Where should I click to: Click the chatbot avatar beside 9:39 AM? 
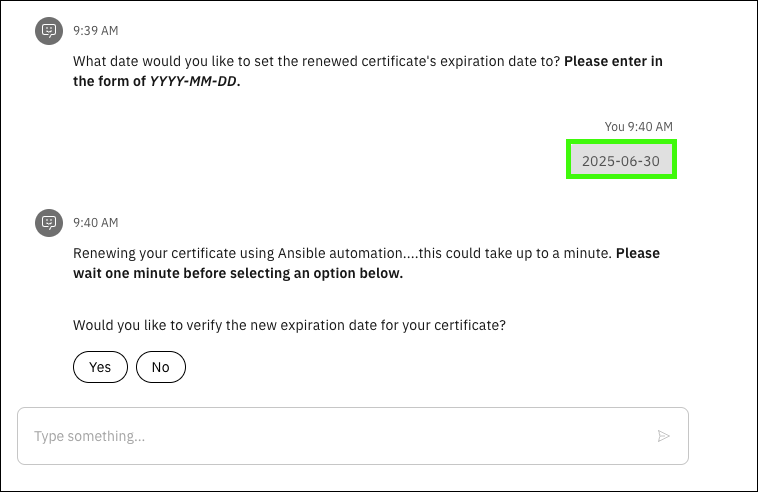[x=49, y=31]
